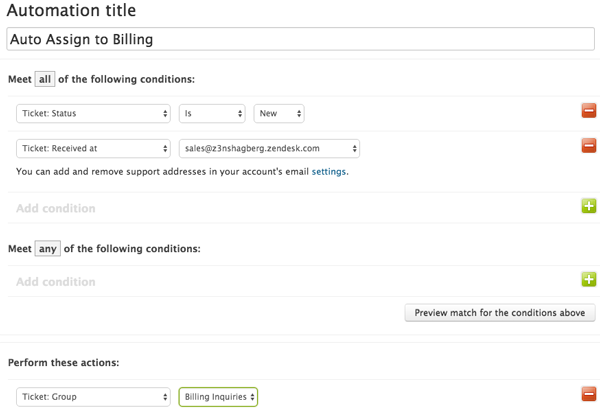Click Preview match for the conditions above
The image size is (600, 409).
[x=500, y=313]
